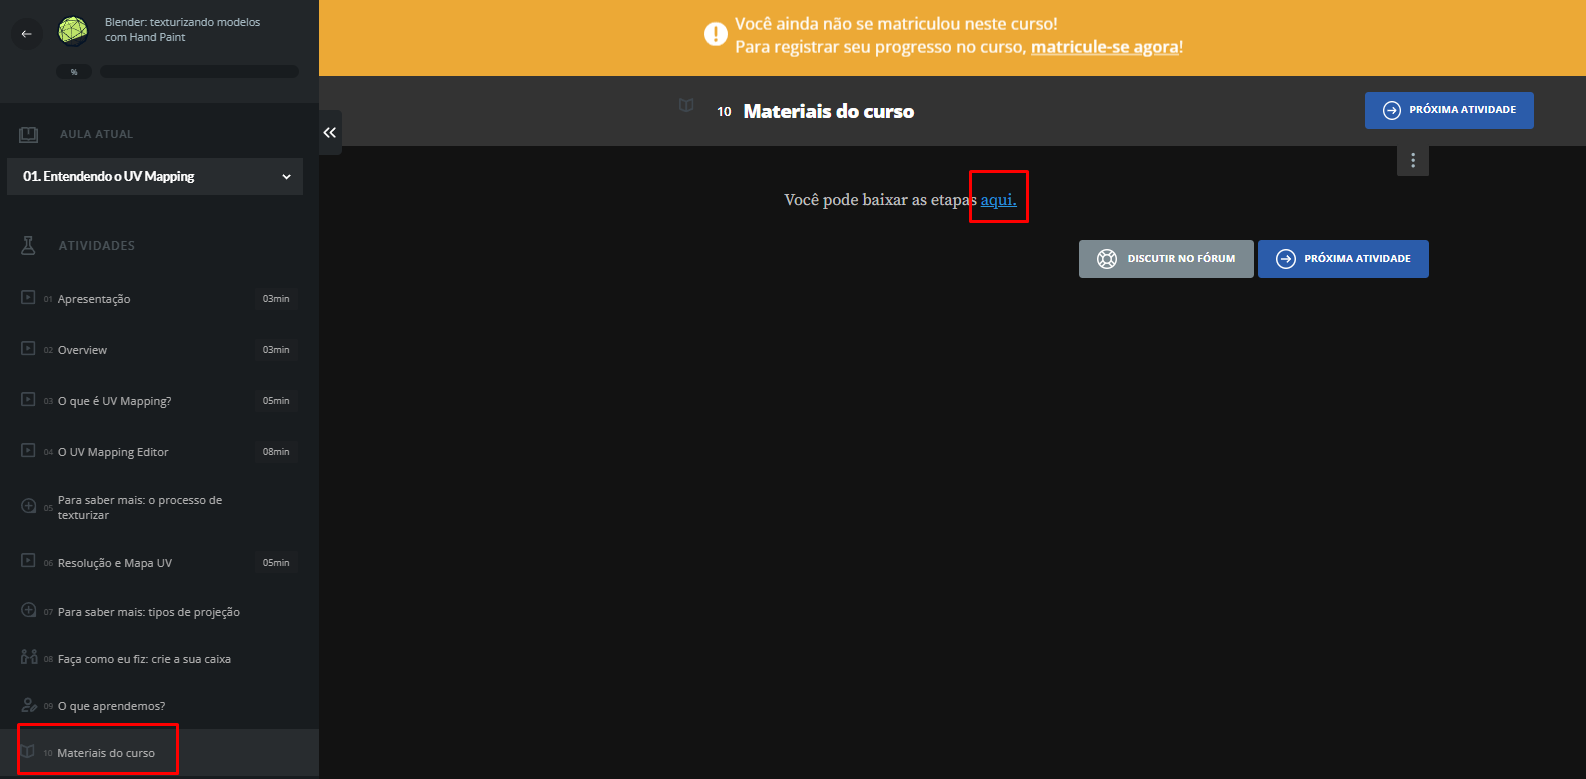Click icon beside O que aprendemos?
Image resolution: width=1586 pixels, height=779 pixels.
tap(29, 705)
